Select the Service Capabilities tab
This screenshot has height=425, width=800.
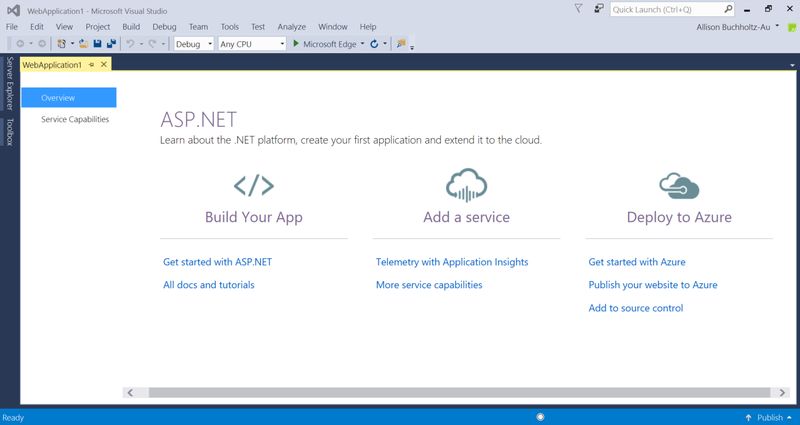coord(75,119)
